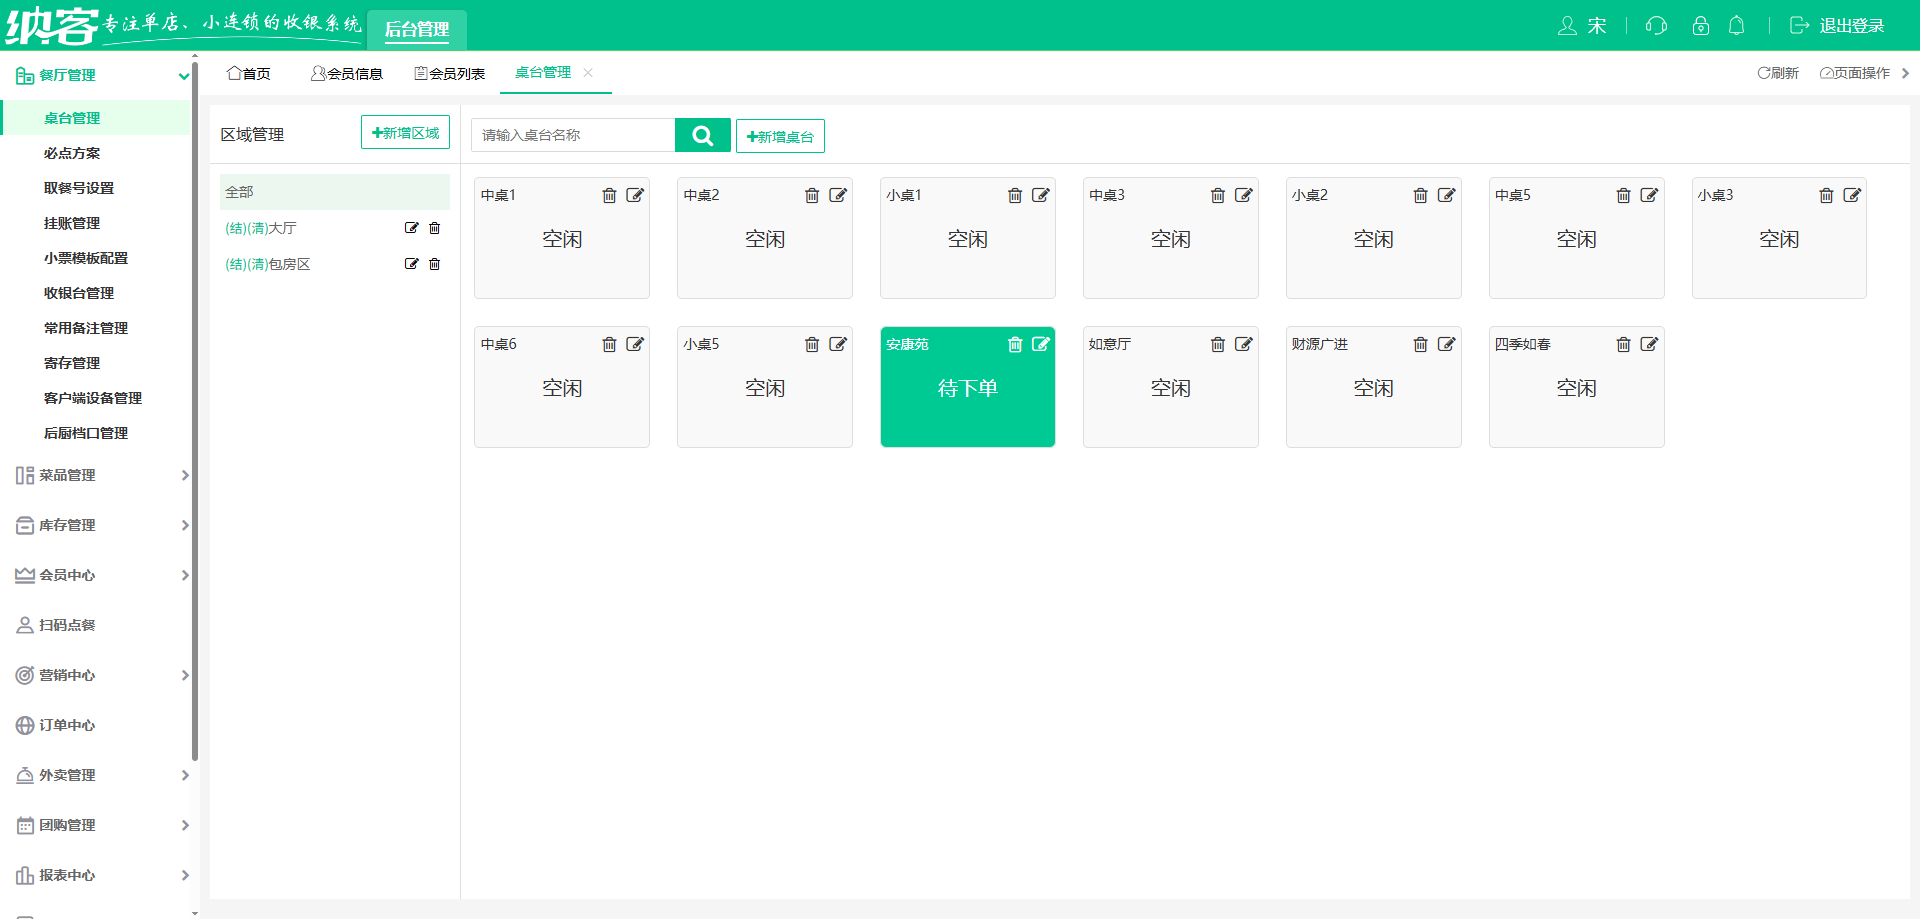Click the search magnifier to find tables
The height and width of the screenshot is (919, 1920).
coord(702,134)
